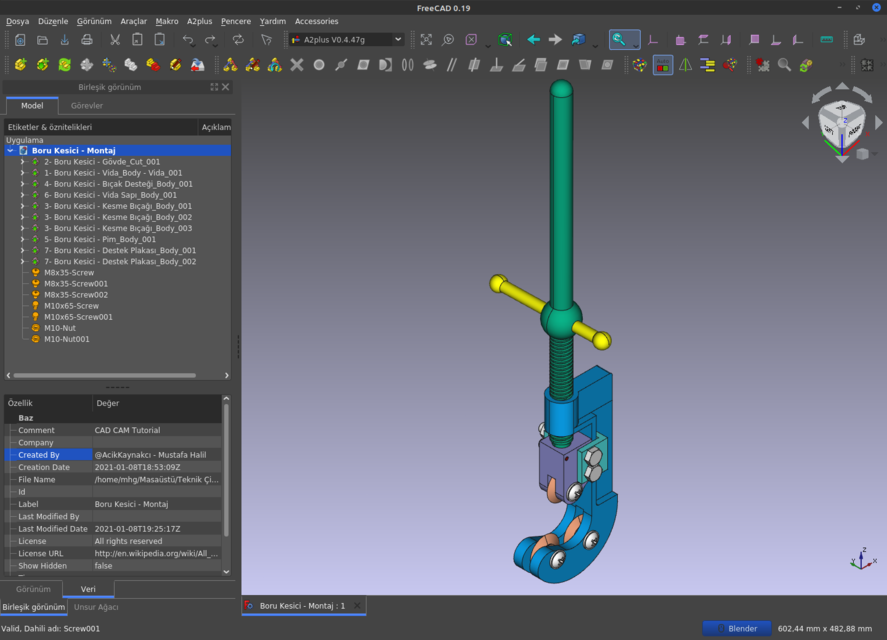Screen dimensions: 887x640
Task: Click the Blender button in the taskbar
Action: (737, 628)
